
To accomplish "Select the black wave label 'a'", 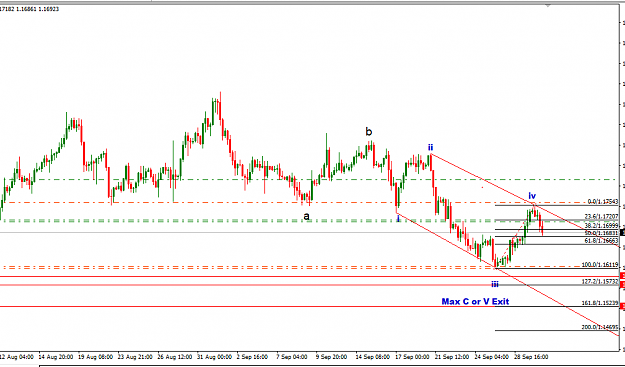I will click(x=307, y=216).
